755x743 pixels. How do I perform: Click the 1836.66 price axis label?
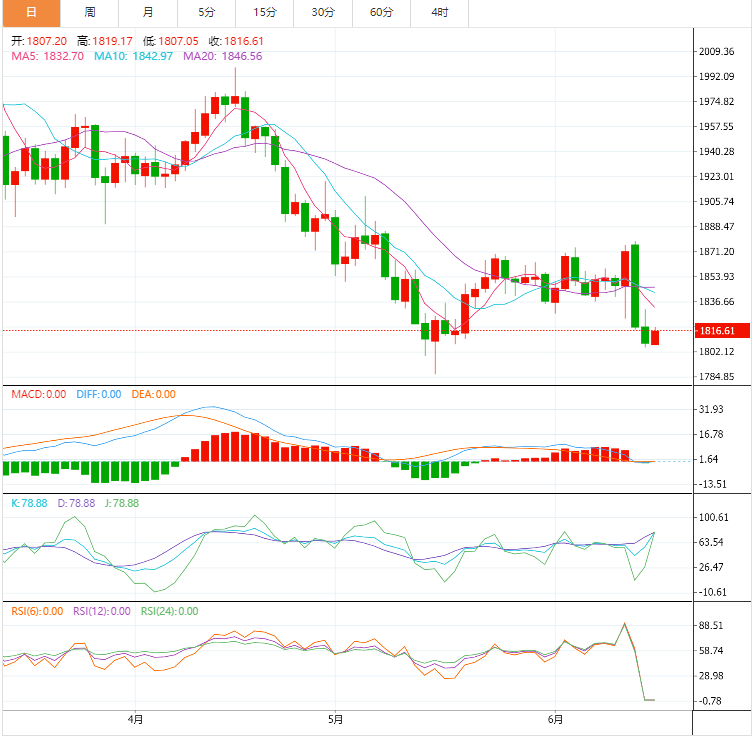click(716, 302)
